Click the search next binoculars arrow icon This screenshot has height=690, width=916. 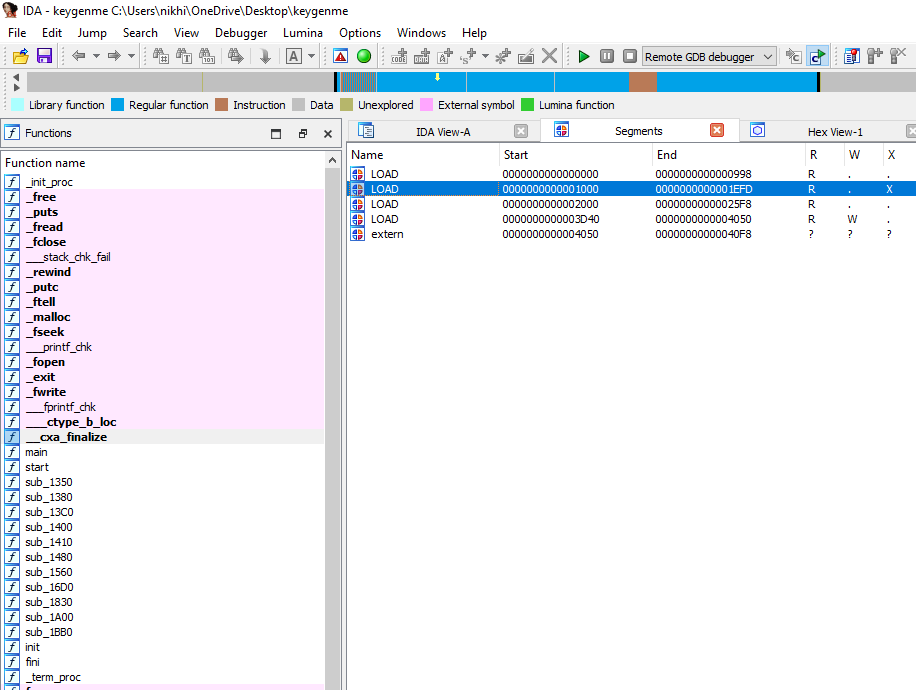click(235, 56)
